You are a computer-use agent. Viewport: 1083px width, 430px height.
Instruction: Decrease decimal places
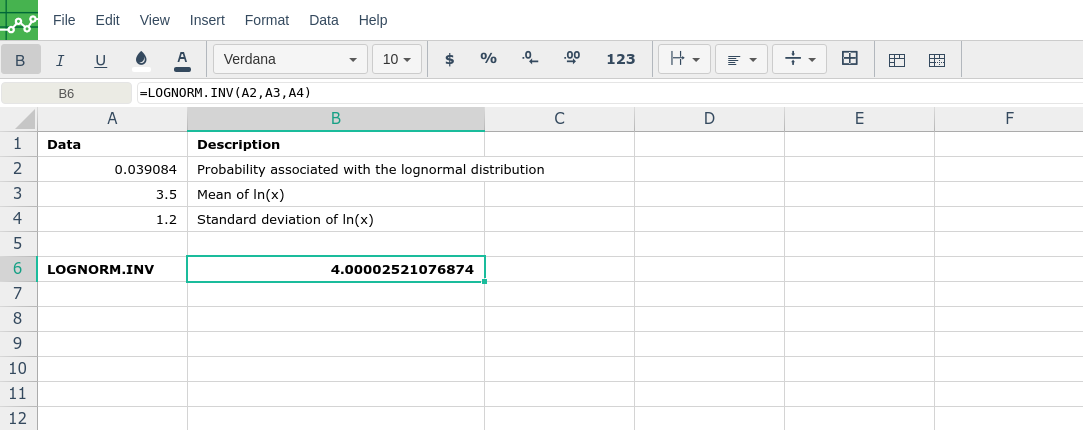531,59
